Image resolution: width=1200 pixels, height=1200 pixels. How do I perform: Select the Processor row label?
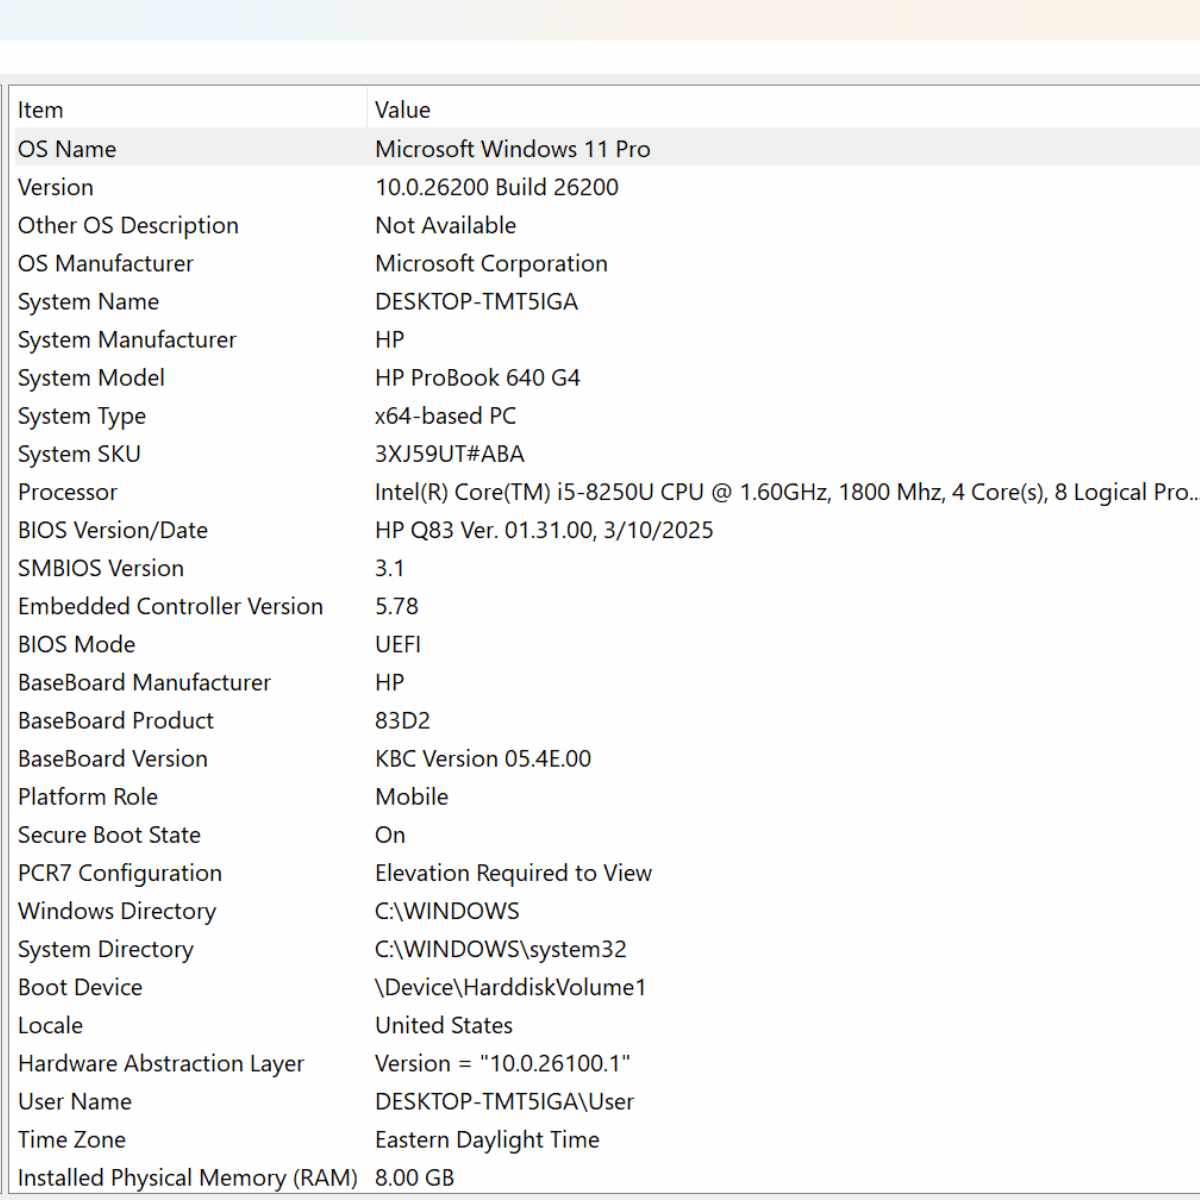coord(67,491)
